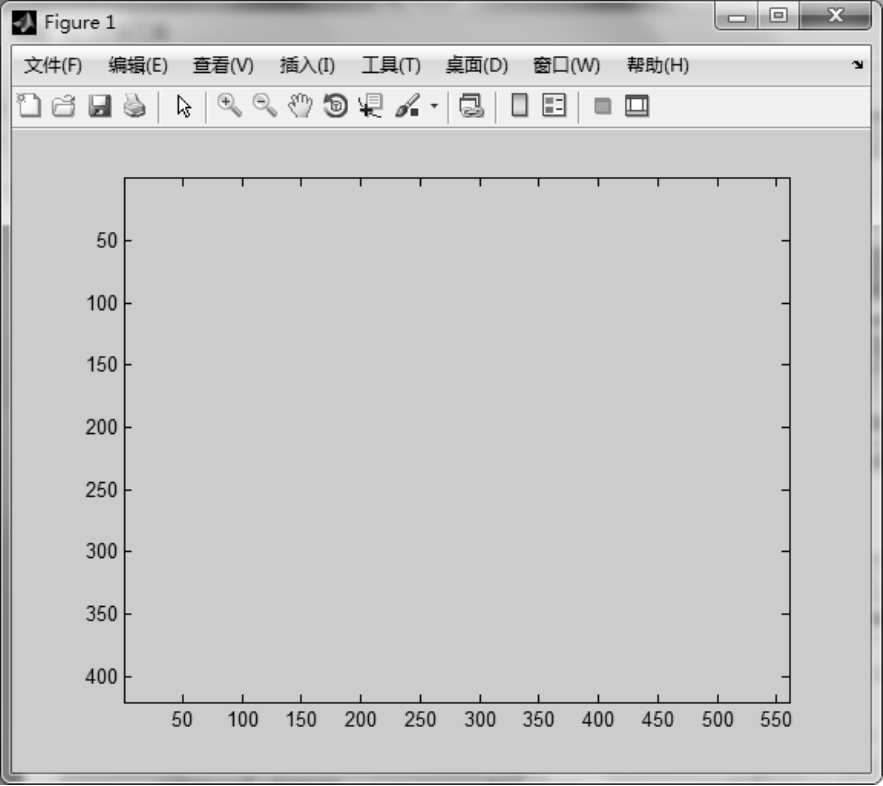This screenshot has height=786, width=883.
Task: Show plot tools and dock figure
Action: tap(637, 106)
